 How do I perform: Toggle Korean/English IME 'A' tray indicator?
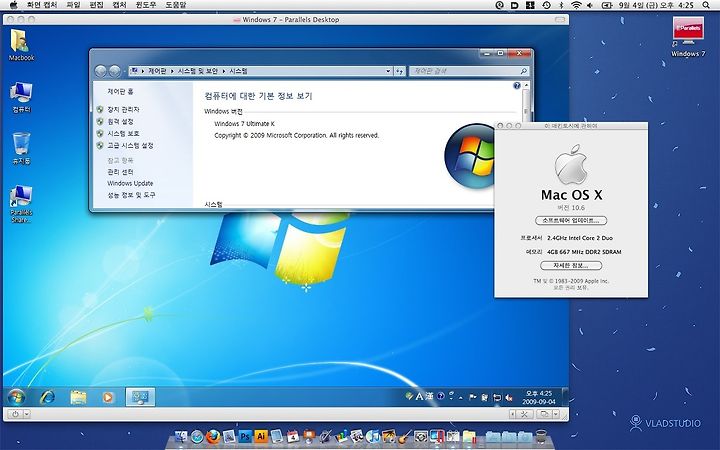[419, 397]
